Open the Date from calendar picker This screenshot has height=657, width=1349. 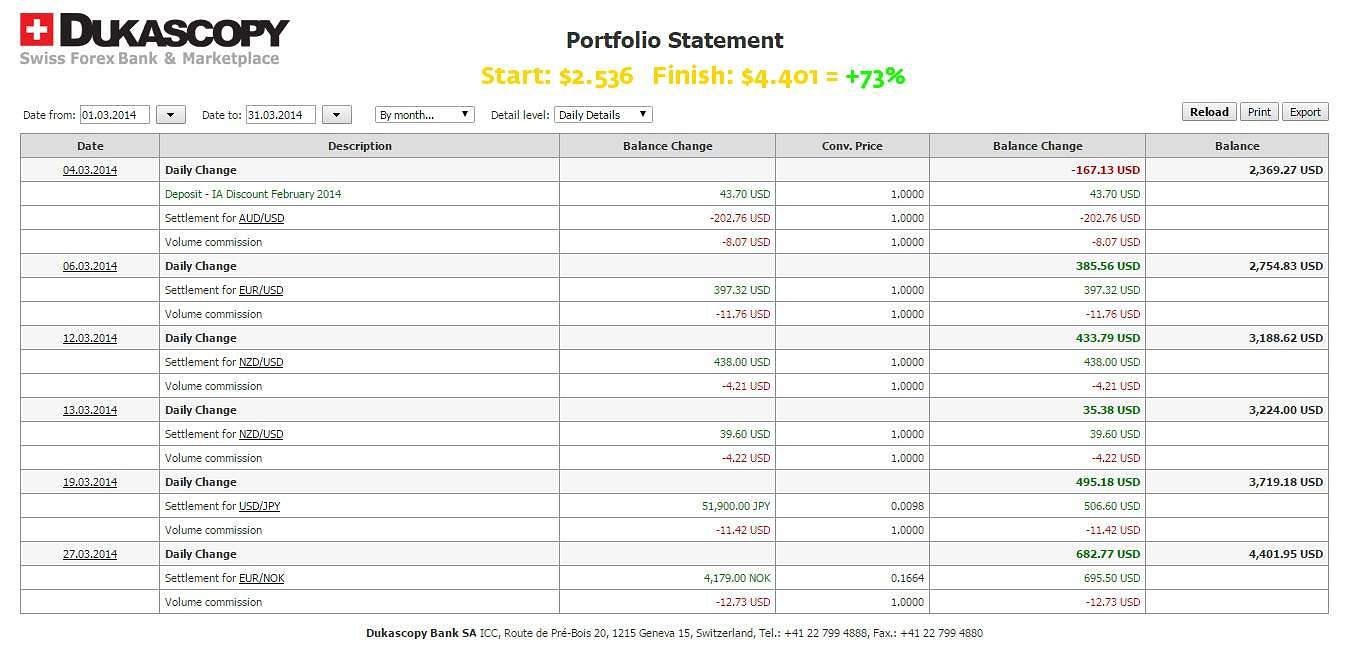coord(171,115)
